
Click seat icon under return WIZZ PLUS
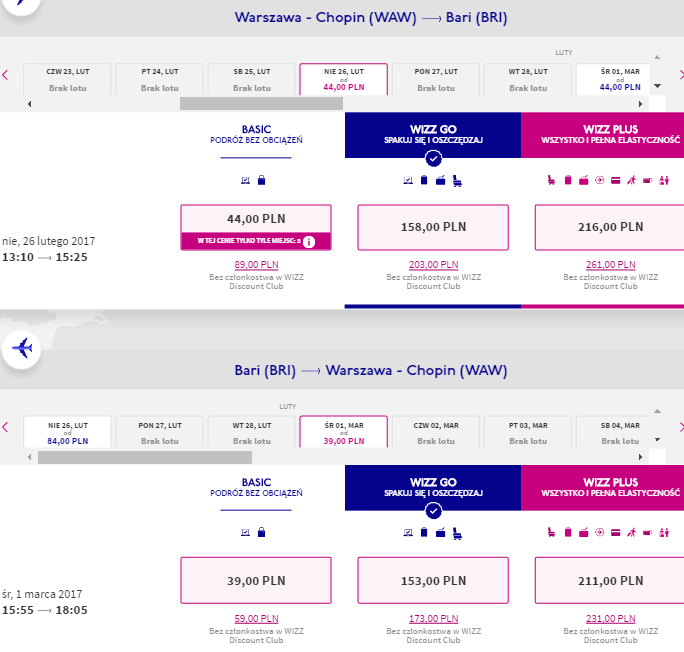551,533
